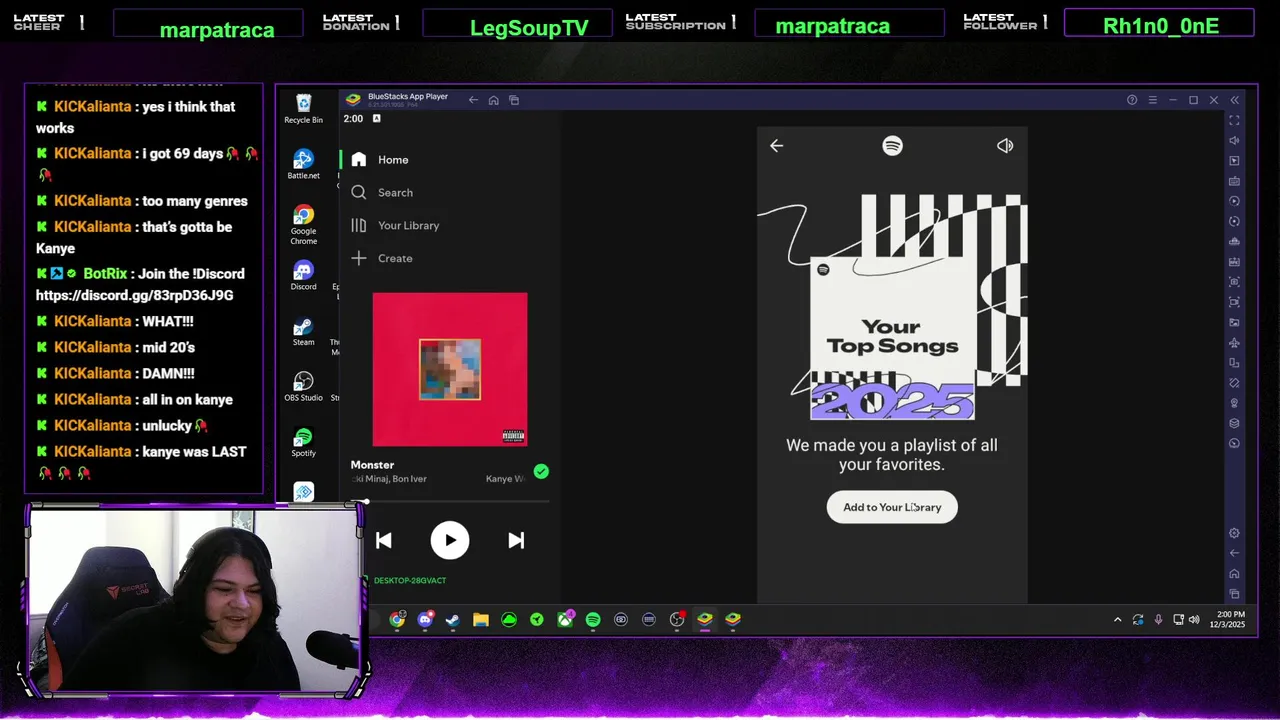Click BlueStacks title bar home icon
This screenshot has height=720, width=1280.
coord(493,100)
